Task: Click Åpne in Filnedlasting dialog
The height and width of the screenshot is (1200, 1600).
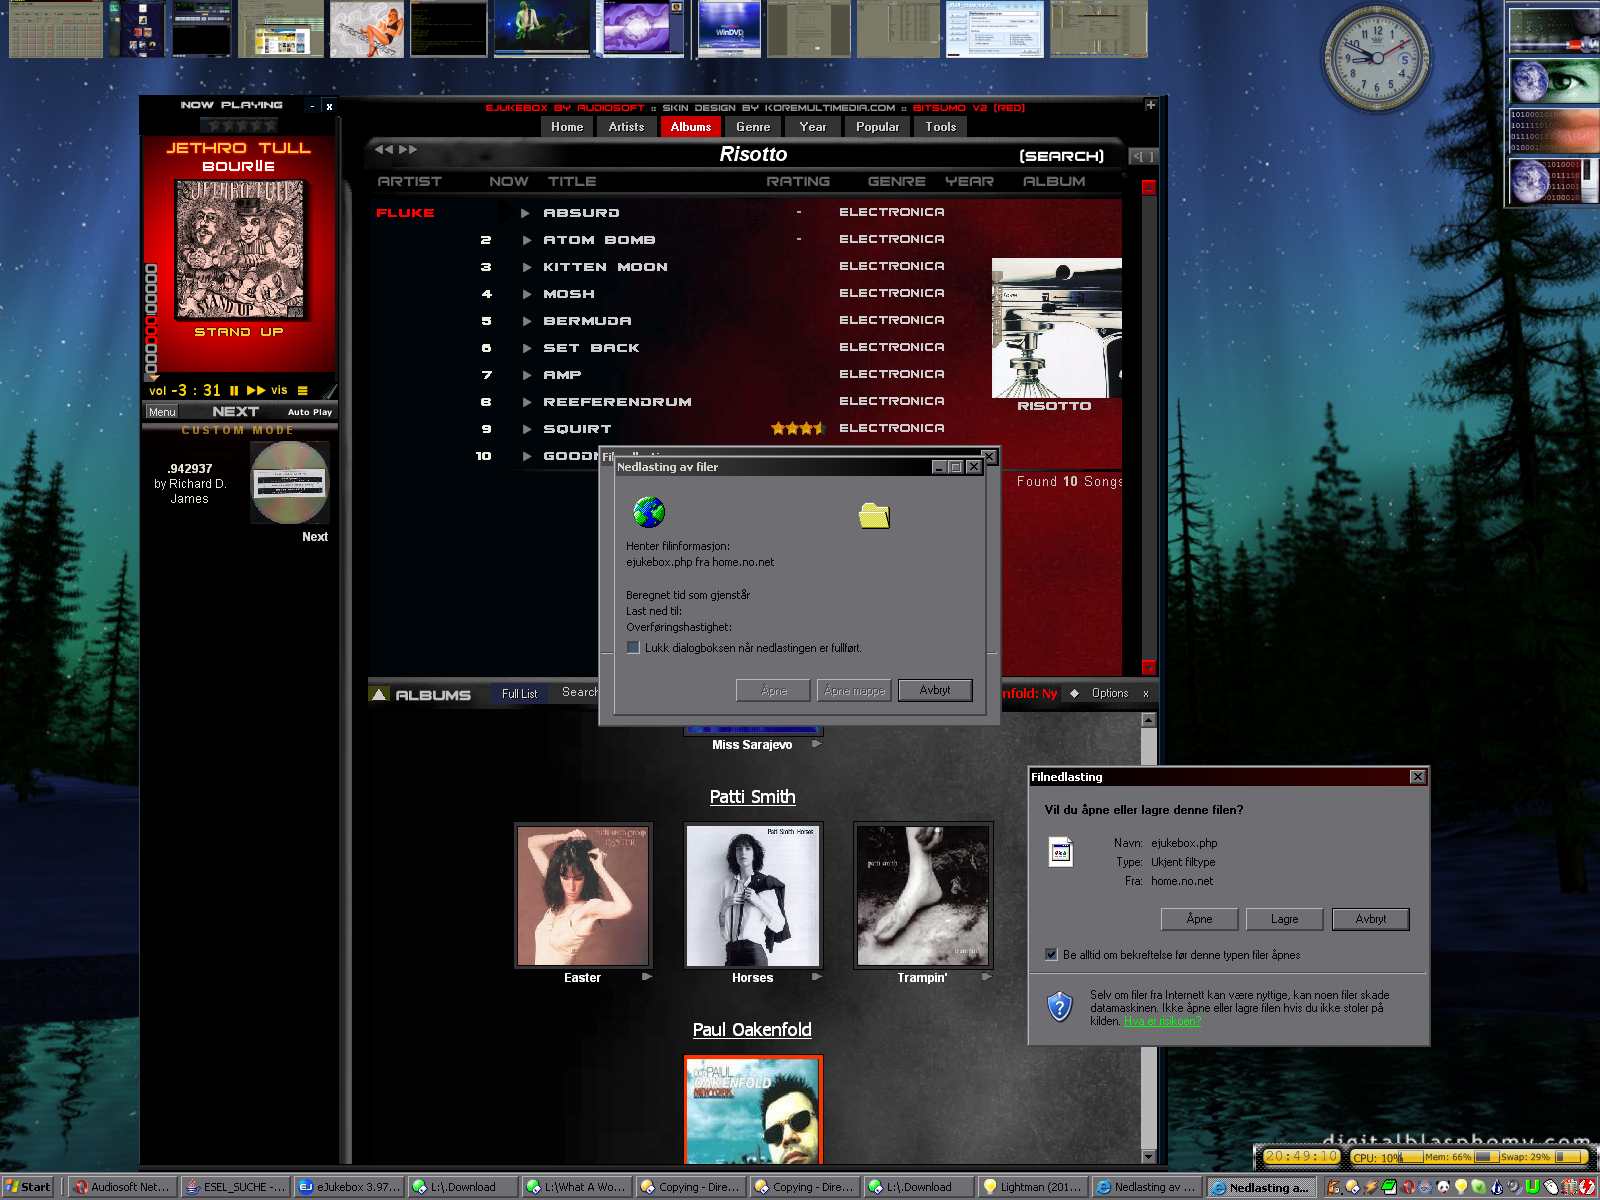Action: point(1199,919)
